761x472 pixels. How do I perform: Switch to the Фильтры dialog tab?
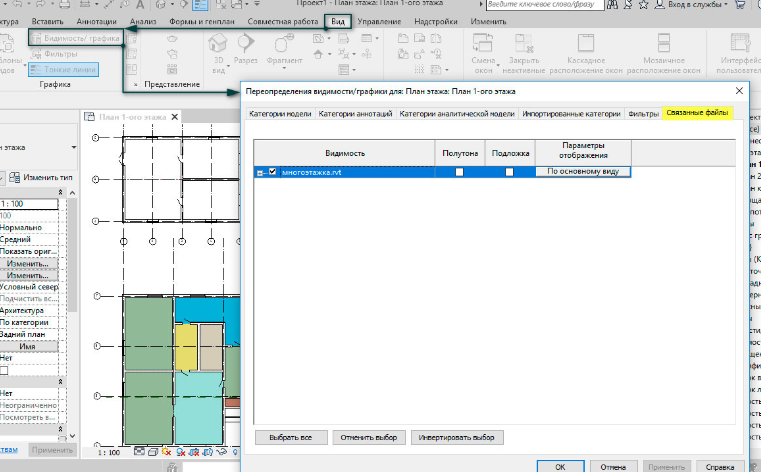[643, 114]
